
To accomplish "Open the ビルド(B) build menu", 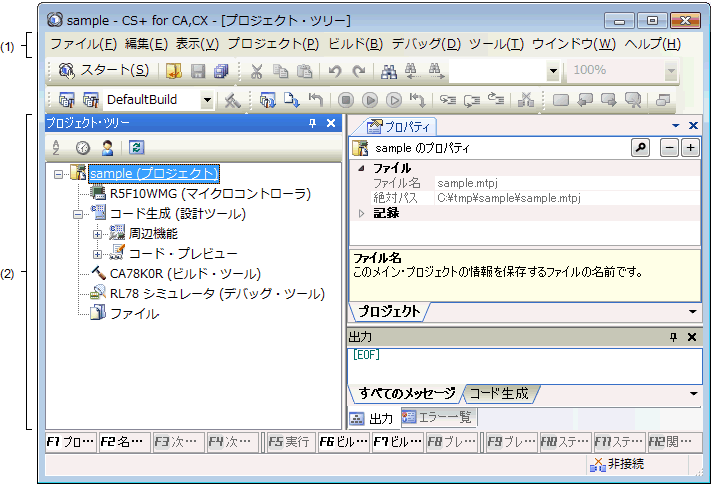I will (355, 44).
